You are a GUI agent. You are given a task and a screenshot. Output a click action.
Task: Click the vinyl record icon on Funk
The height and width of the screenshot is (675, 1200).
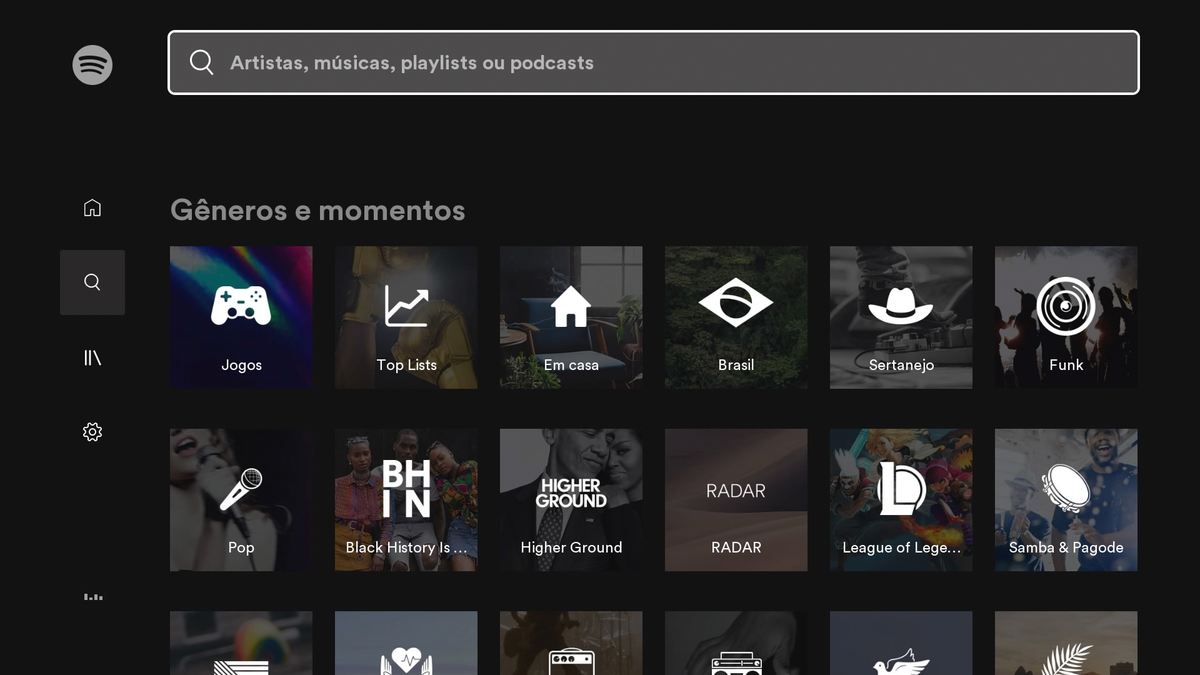pos(1065,305)
